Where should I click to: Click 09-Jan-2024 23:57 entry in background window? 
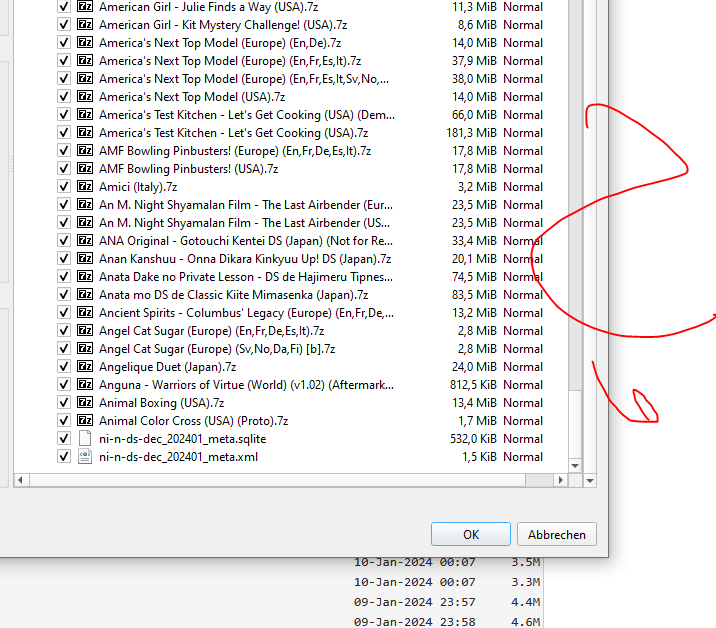(415, 602)
